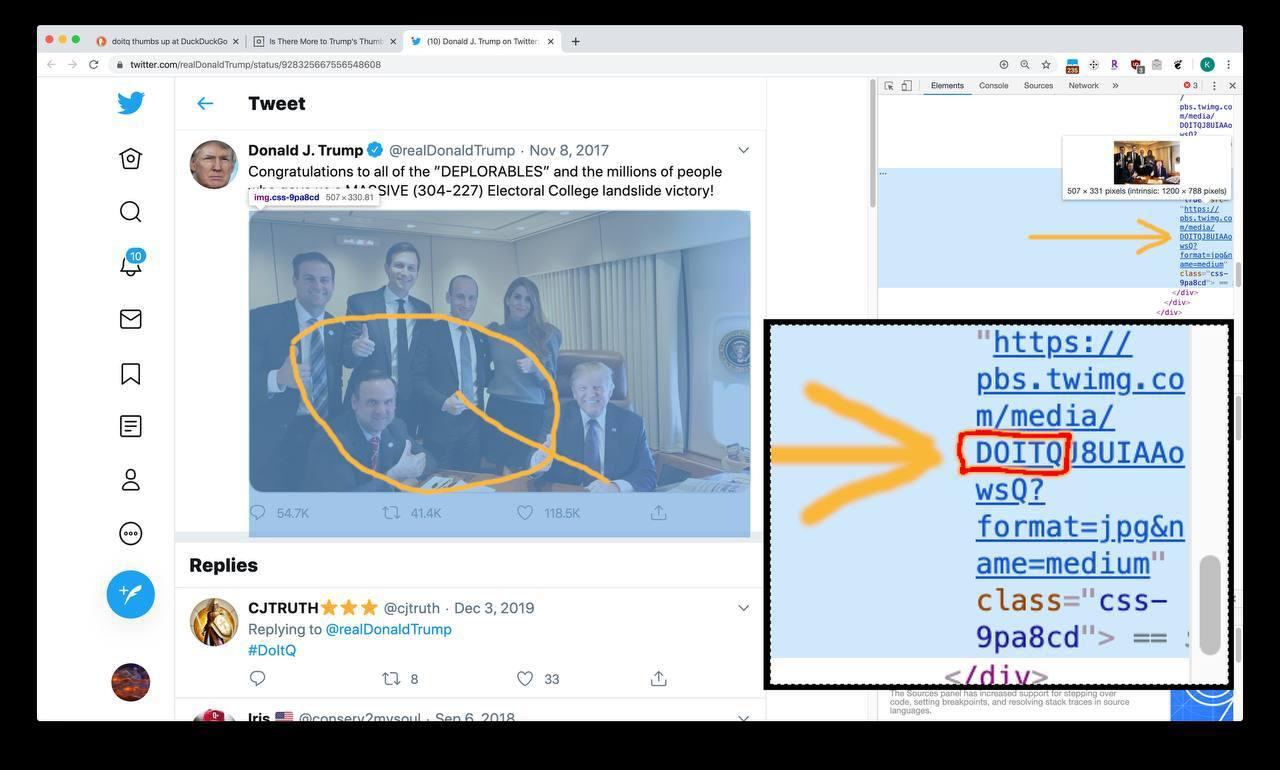Expand options caret on CJTRUTH's reply

point(743,608)
